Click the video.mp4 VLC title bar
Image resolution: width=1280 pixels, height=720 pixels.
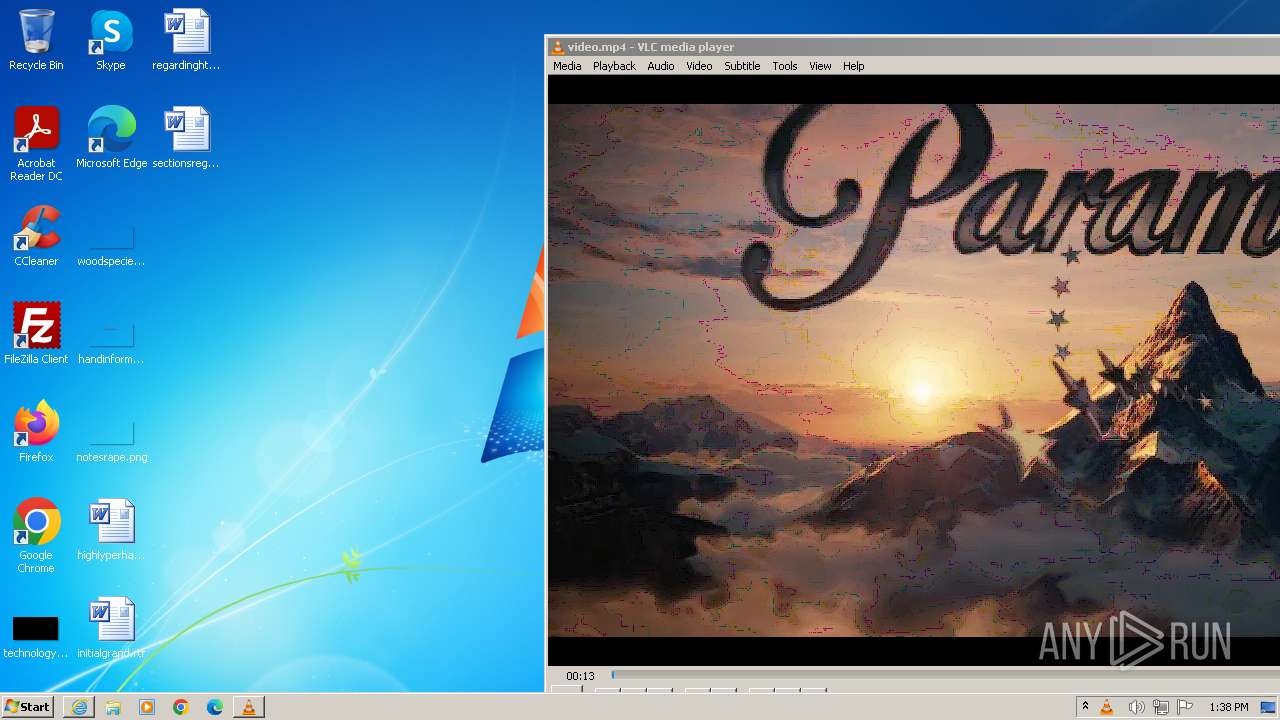(x=914, y=47)
